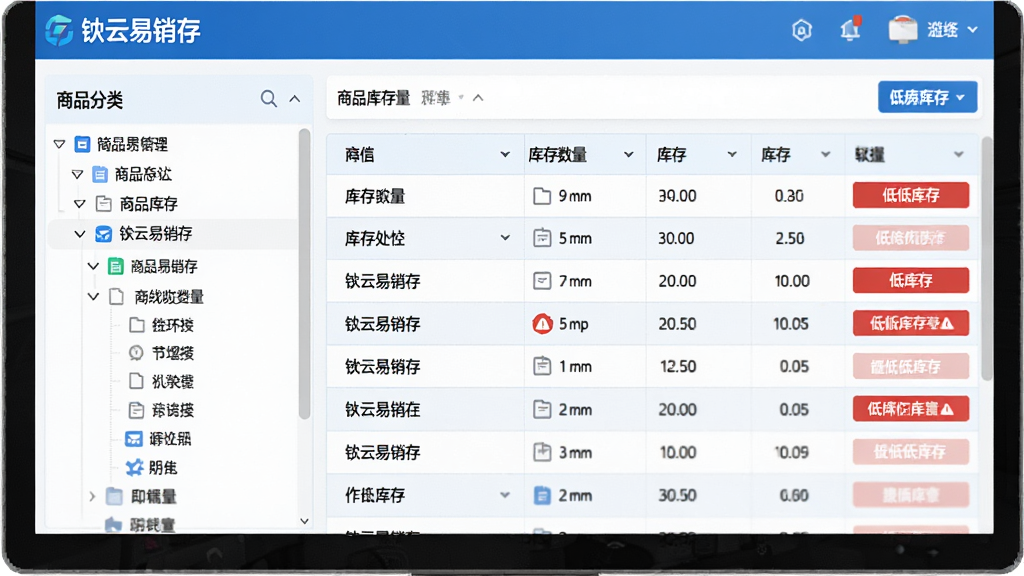1024x576 pixels.
Task: Open the last column header dropdown
Action: pyautogui.click(x=959, y=155)
